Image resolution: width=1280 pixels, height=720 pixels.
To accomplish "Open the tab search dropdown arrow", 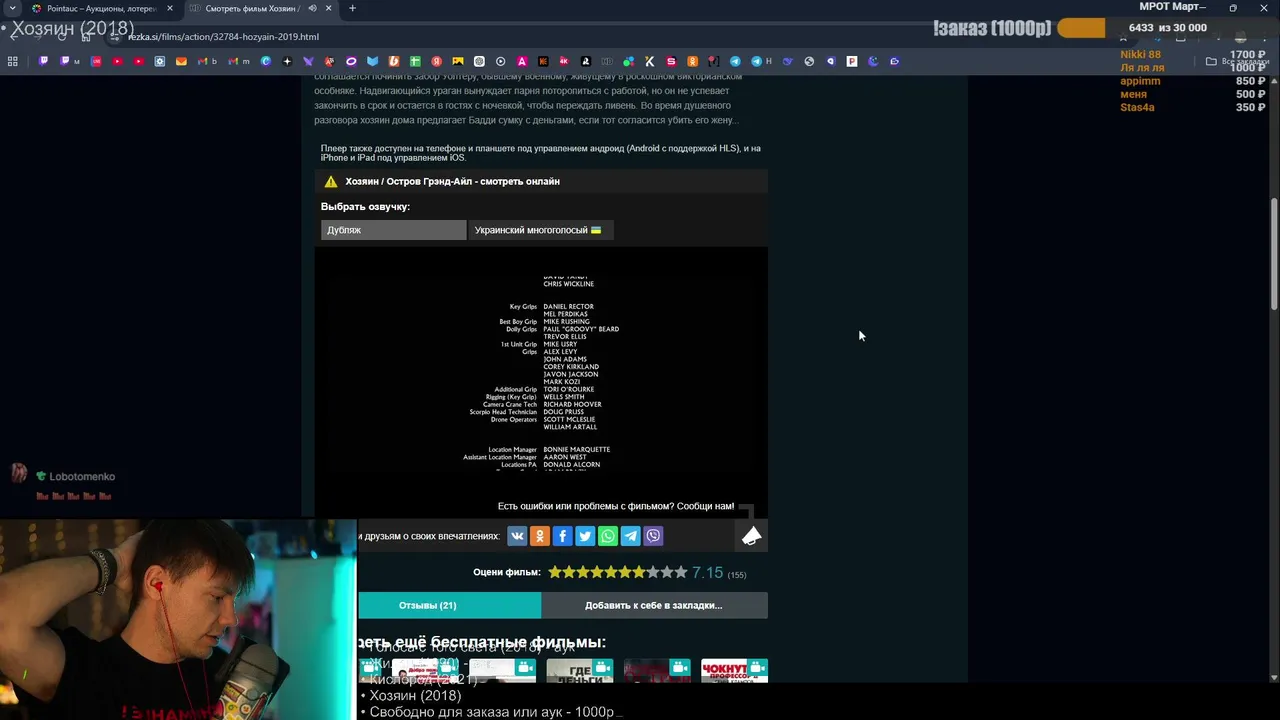I will pos(11,8).
